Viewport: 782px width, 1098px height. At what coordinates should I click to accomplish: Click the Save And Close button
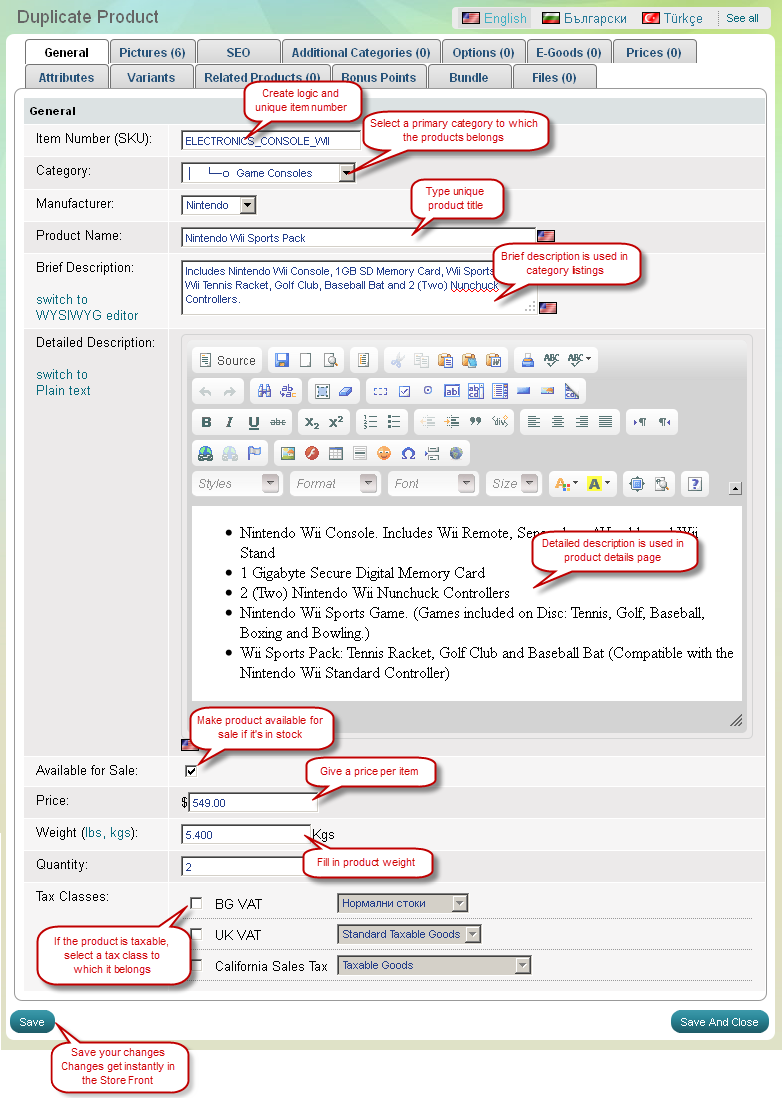719,1022
